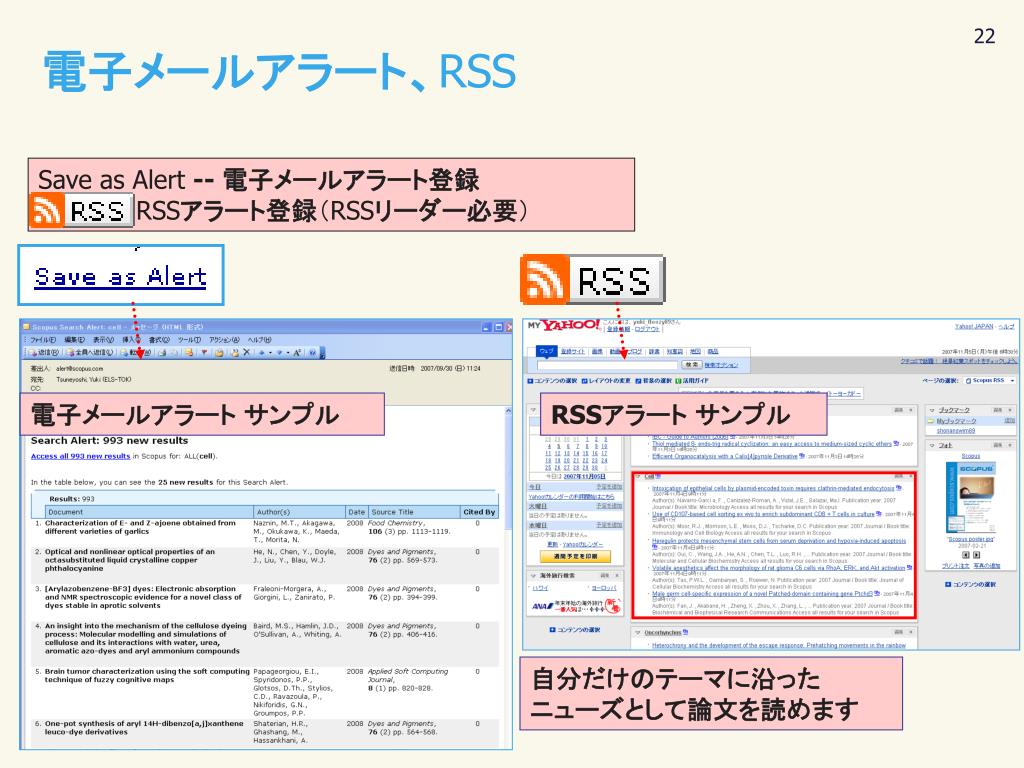Open Intoxication of epithelial cells article link
The height and width of the screenshot is (768, 1024).
coord(773,488)
